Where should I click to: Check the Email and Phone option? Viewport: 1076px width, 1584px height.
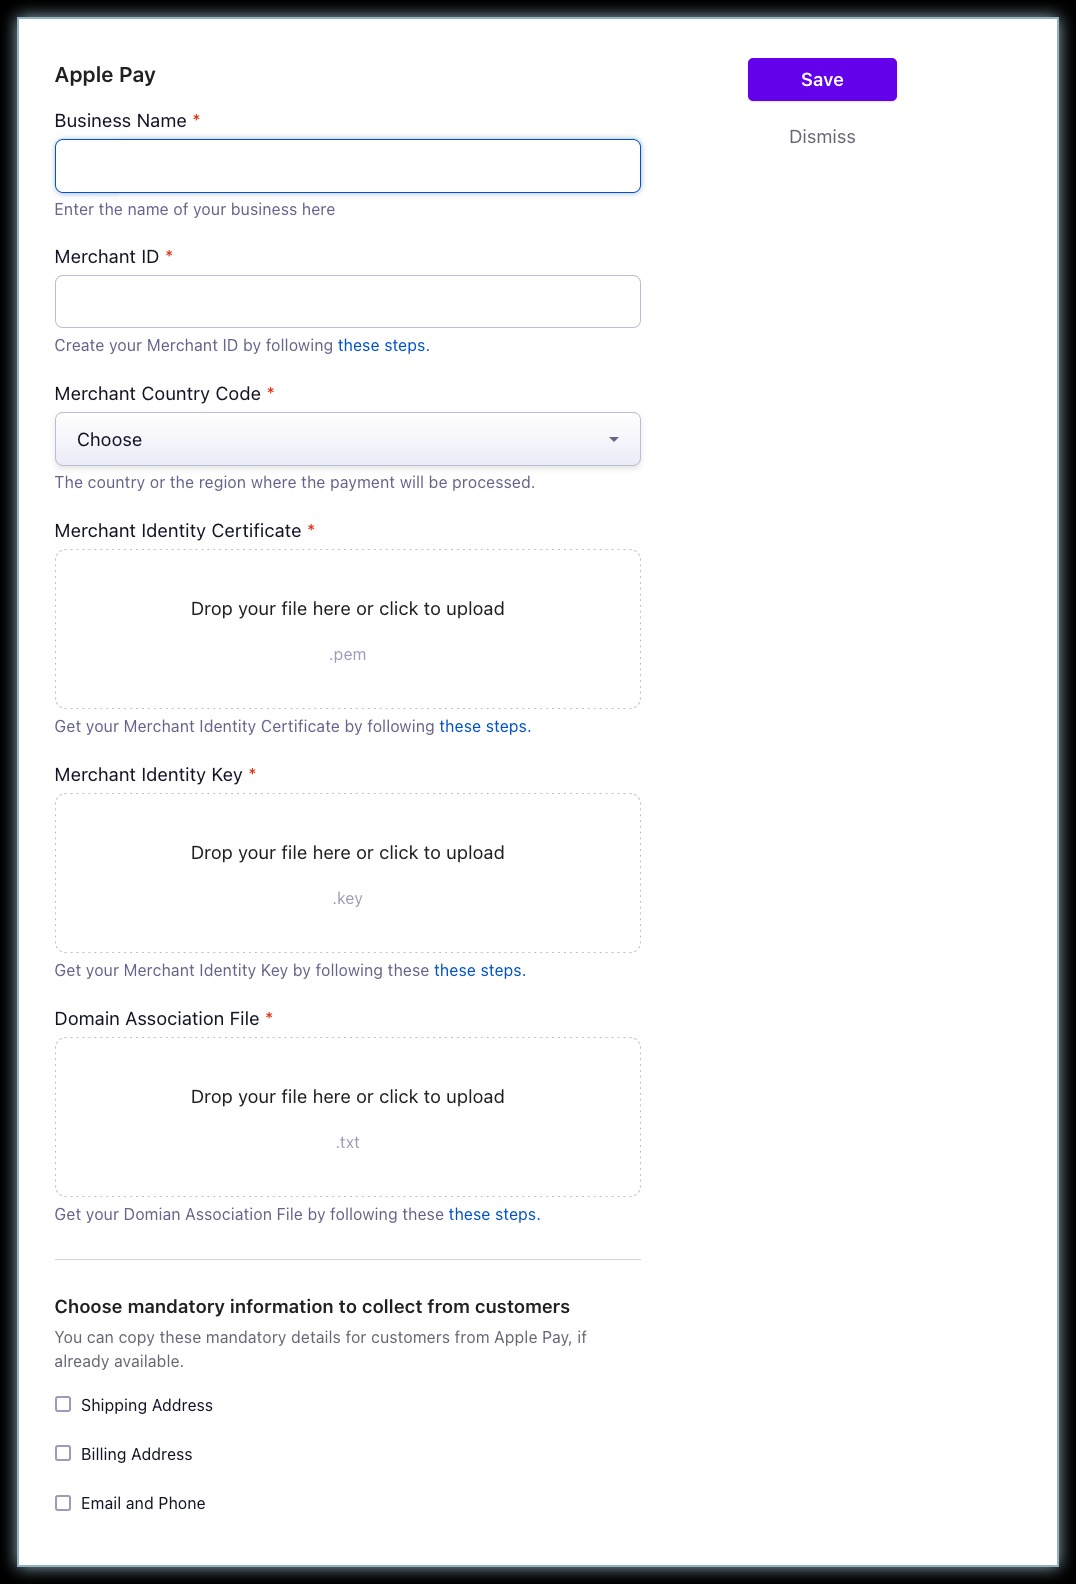[63, 1503]
